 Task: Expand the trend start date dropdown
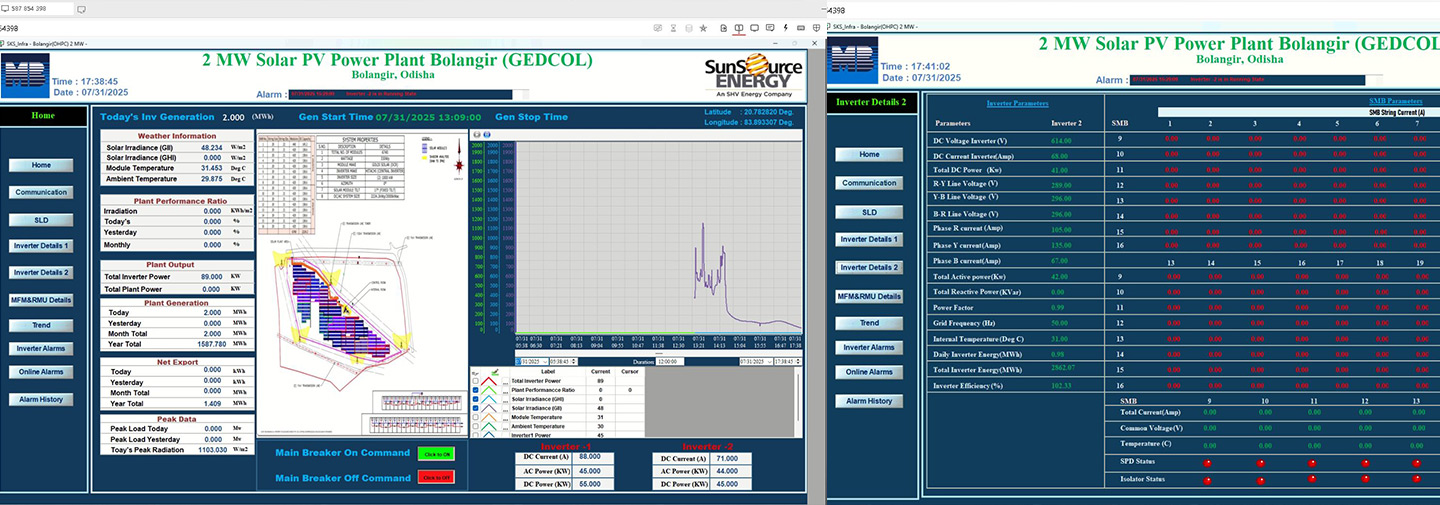tap(547, 361)
